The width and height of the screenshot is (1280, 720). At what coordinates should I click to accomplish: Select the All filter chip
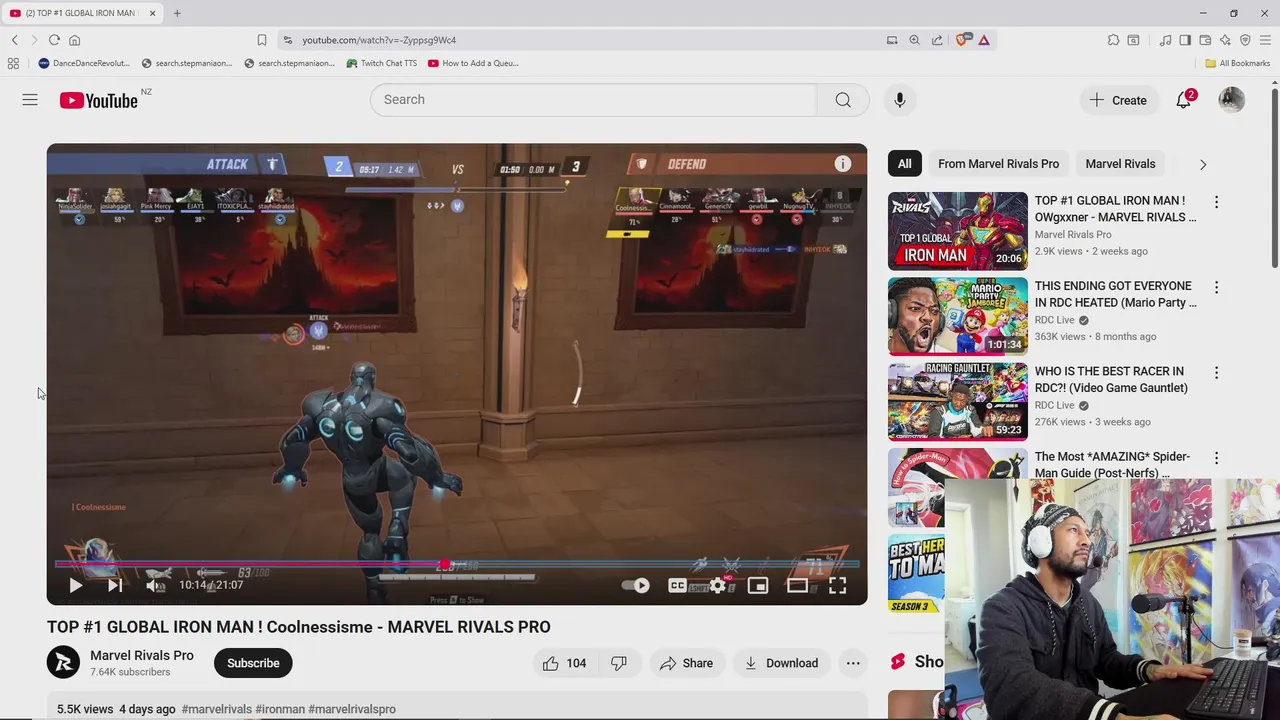click(904, 164)
